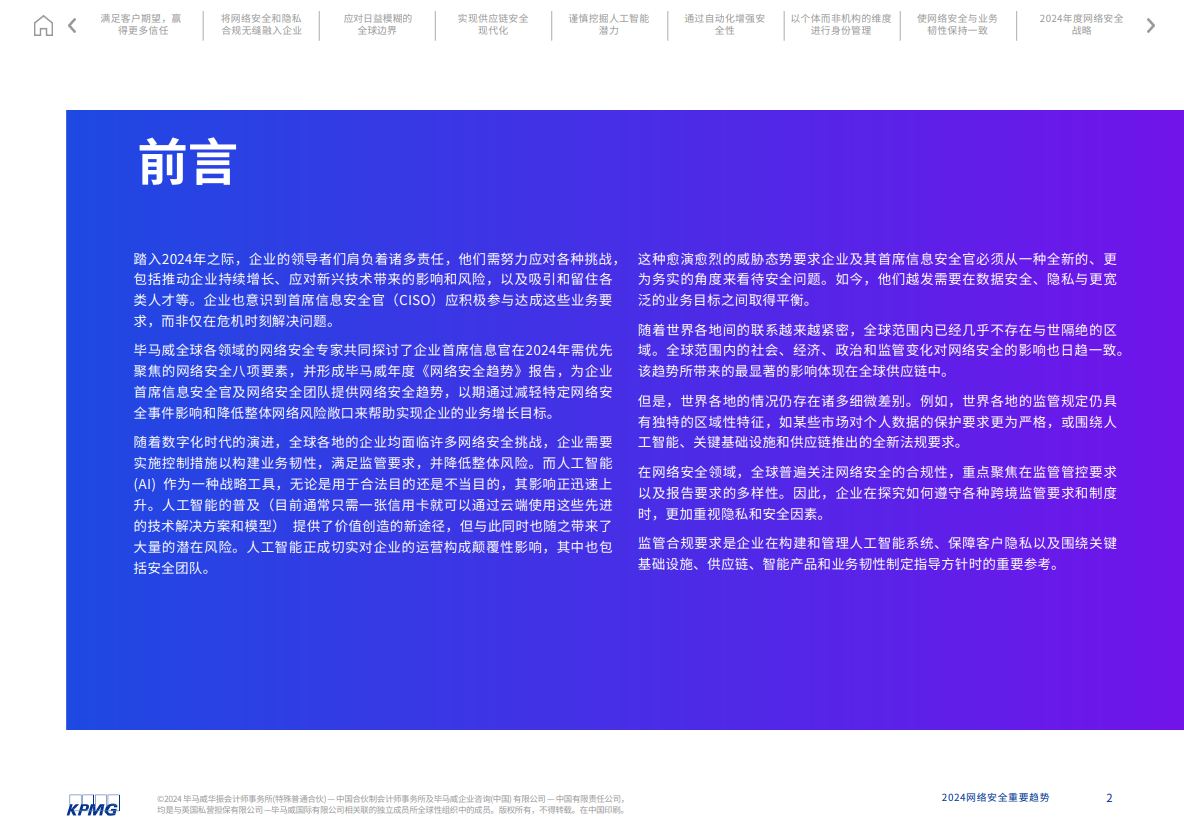Switch to 应对日益模糊的全球边界
This screenshot has width=1184, height=837.
pyautogui.click(x=377, y=24)
